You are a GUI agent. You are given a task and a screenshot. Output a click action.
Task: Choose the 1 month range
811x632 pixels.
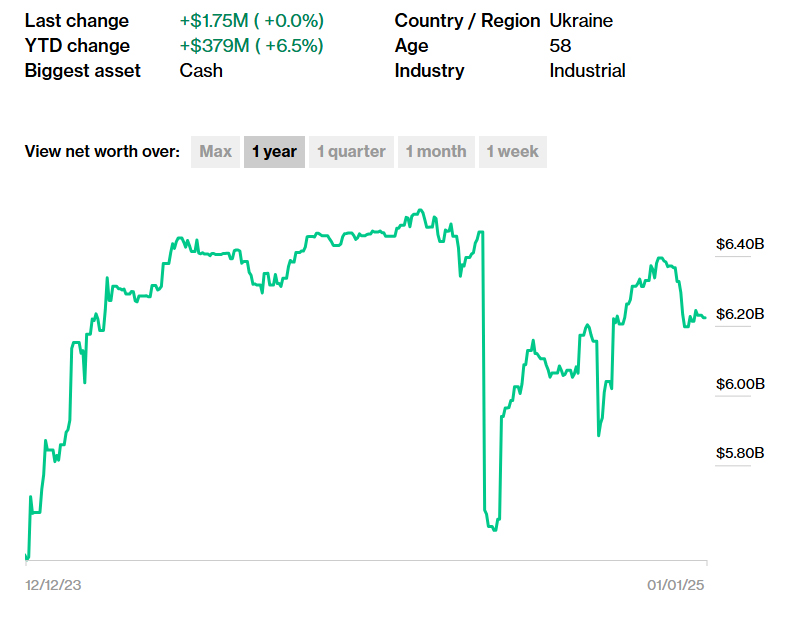click(x=436, y=152)
